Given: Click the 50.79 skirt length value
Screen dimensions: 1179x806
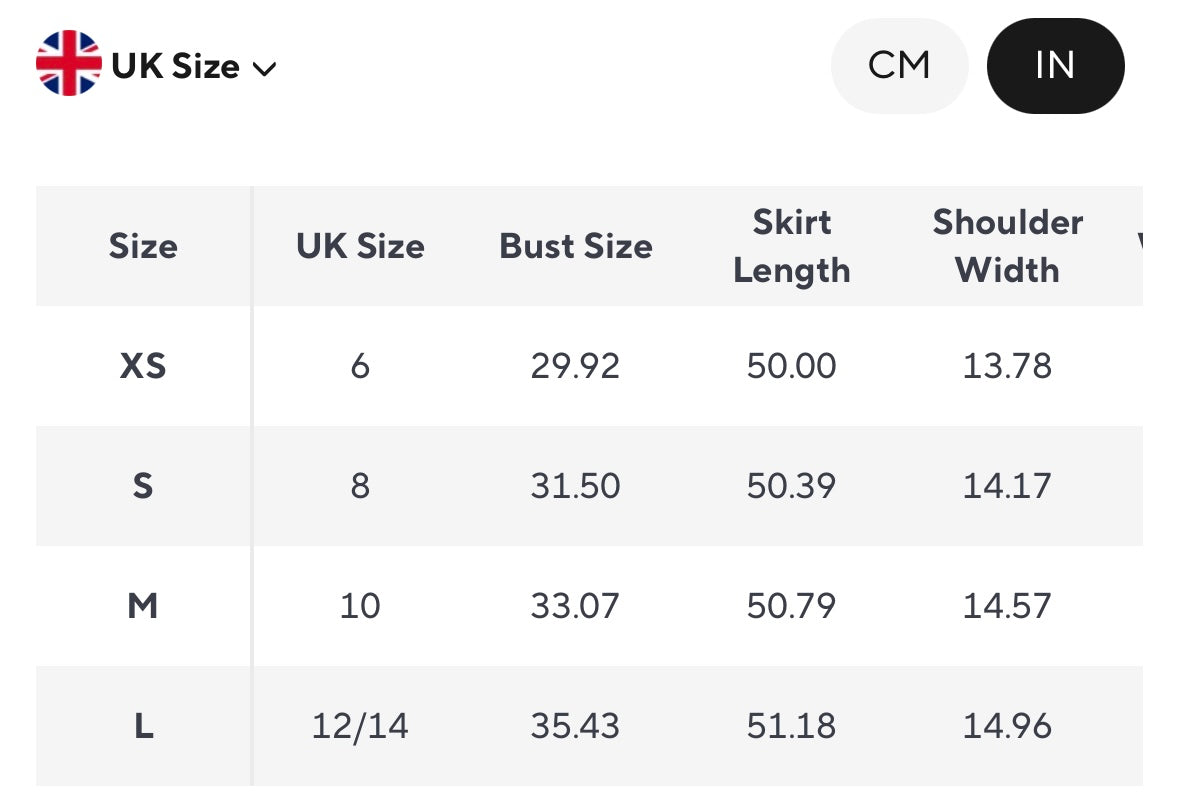Looking at the screenshot, I should click(x=792, y=606).
